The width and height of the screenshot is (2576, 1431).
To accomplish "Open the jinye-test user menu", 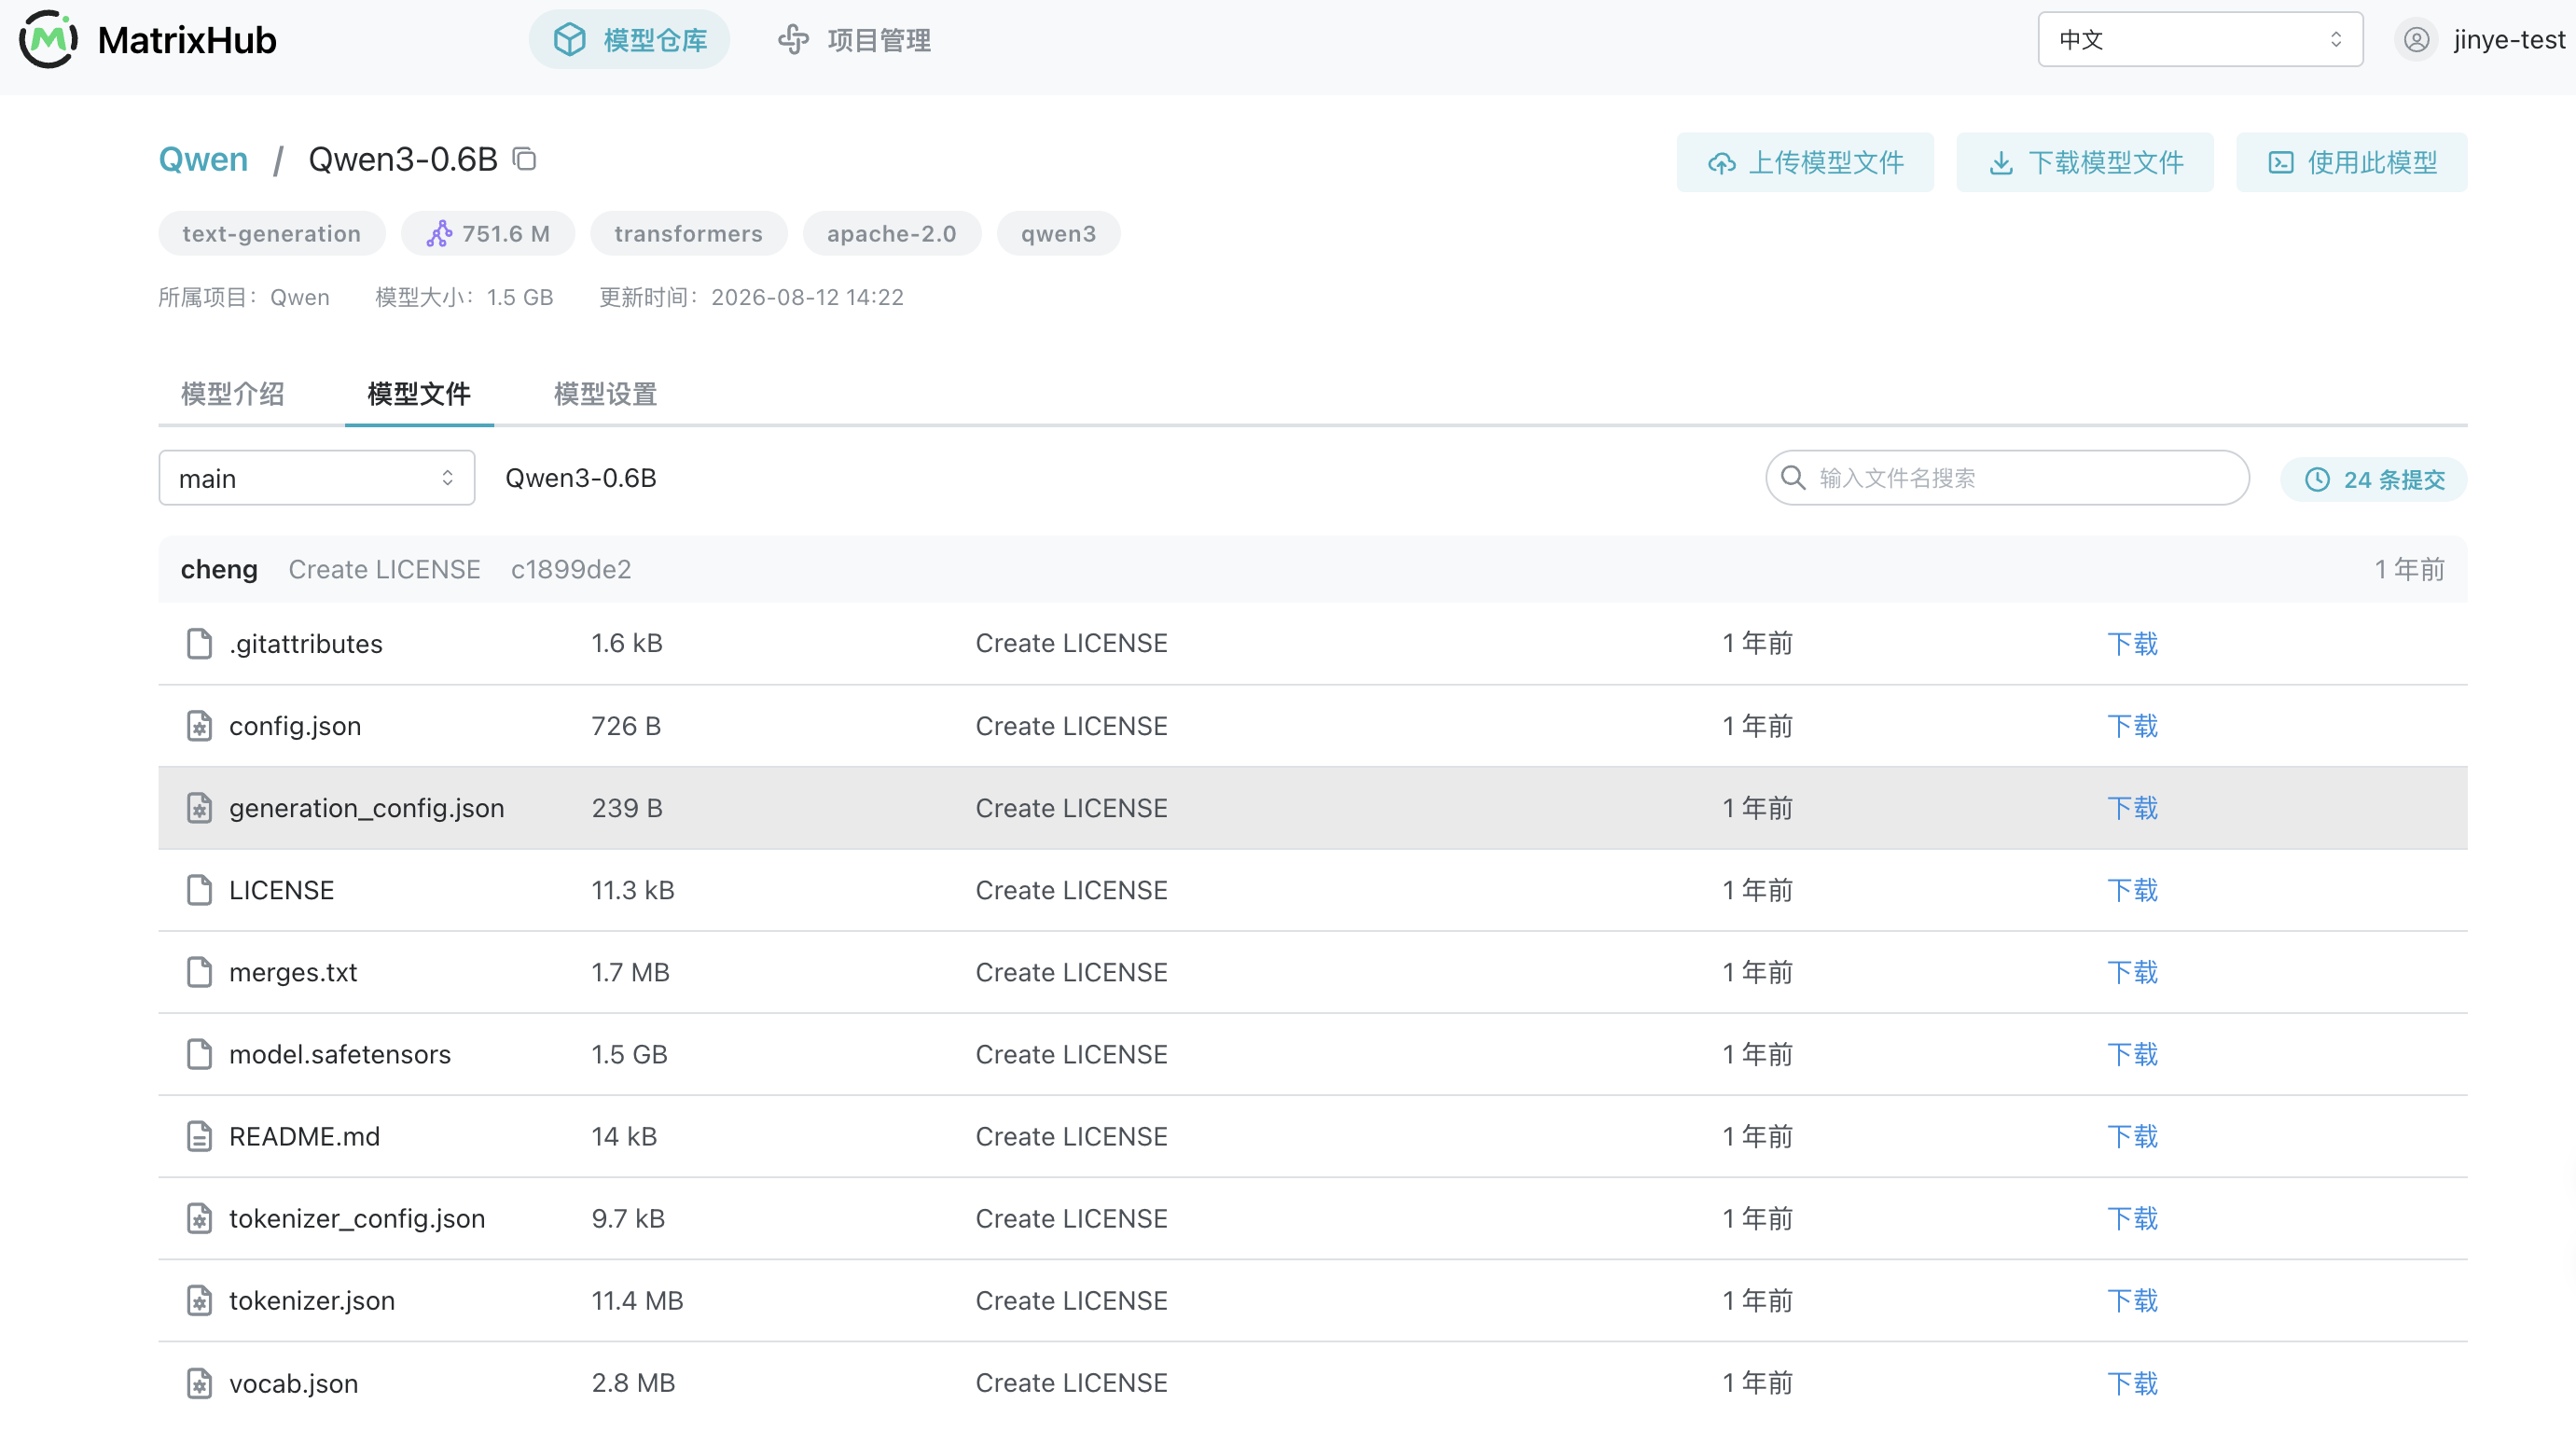I will coord(2480,40).
